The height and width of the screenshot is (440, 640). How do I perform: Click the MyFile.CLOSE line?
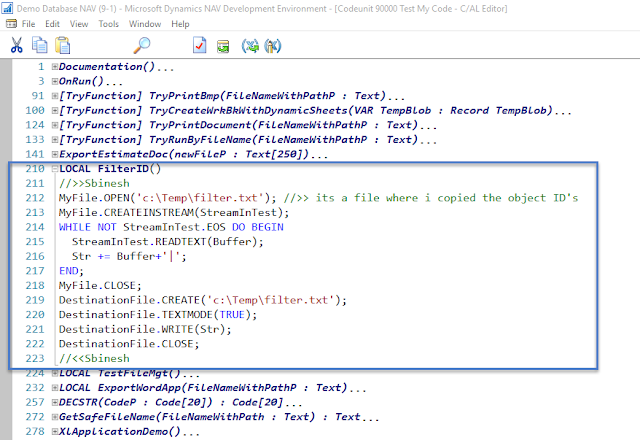pos(100,286)
